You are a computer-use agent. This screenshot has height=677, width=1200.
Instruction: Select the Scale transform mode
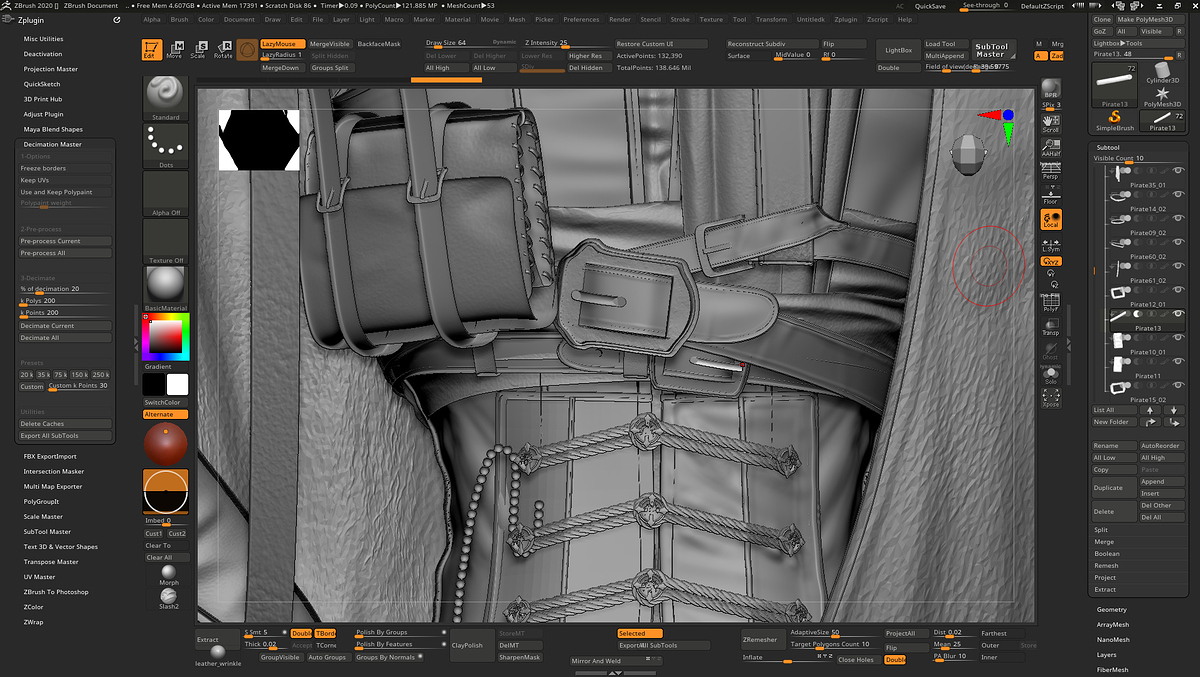pyautogui.click(x=199, y=49)
